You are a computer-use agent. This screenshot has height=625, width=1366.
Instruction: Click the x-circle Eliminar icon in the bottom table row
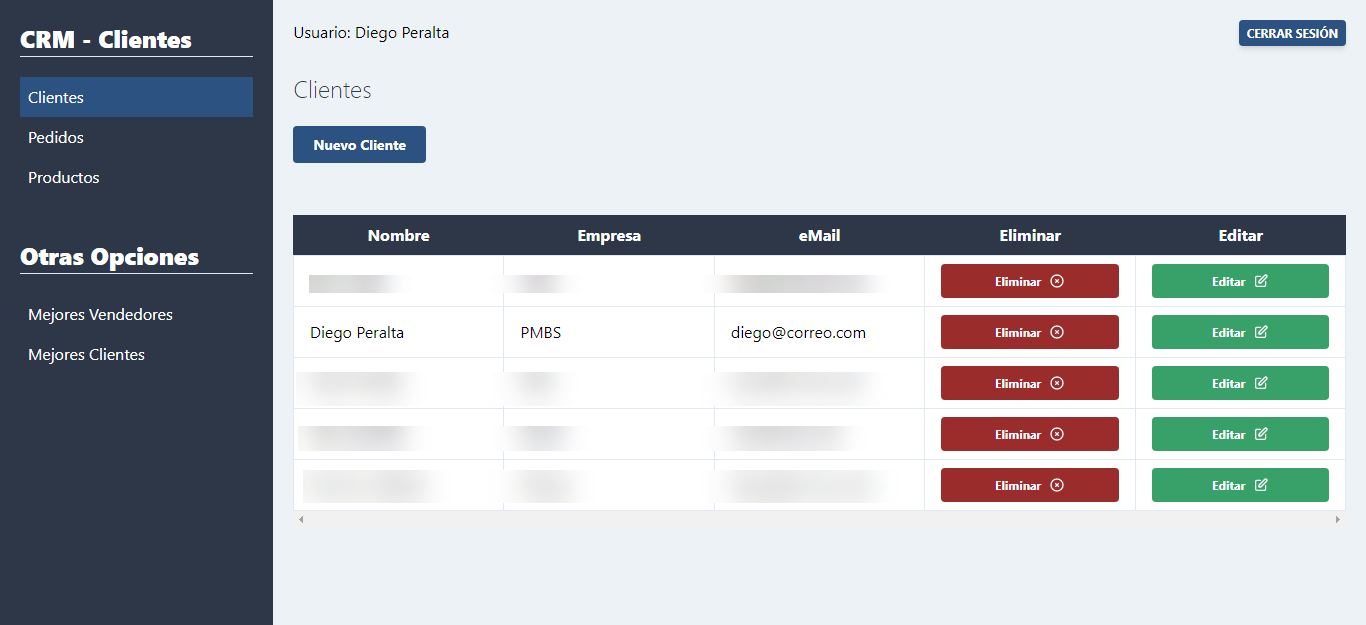pos(1057,485)
